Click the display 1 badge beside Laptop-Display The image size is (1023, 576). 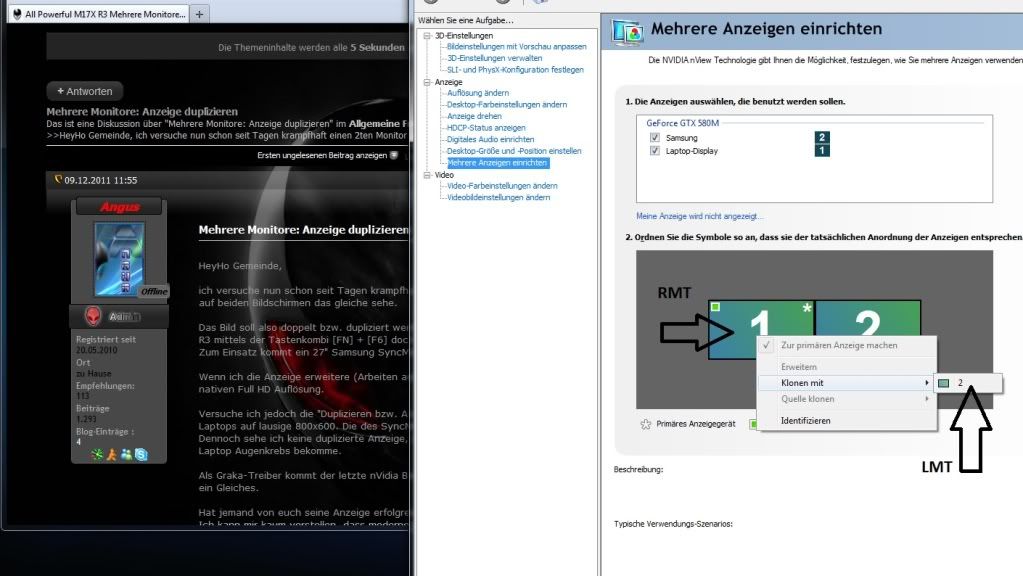822,150
